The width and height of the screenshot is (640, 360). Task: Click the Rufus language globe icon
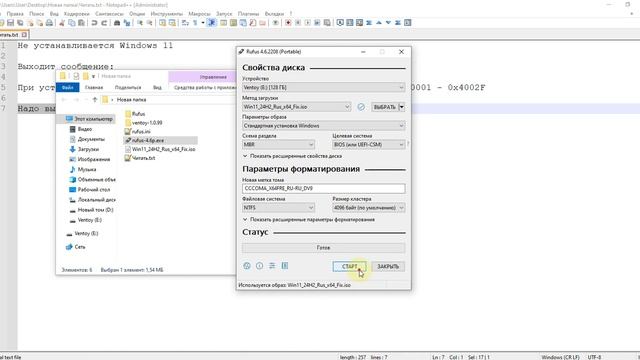click(247, 266)
